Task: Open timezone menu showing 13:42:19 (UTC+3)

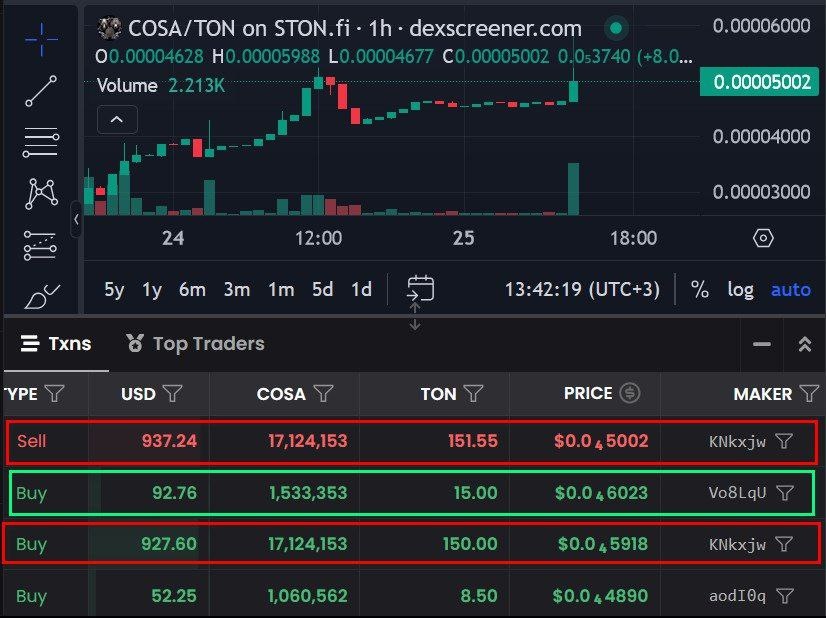Action: pos(582,289)
